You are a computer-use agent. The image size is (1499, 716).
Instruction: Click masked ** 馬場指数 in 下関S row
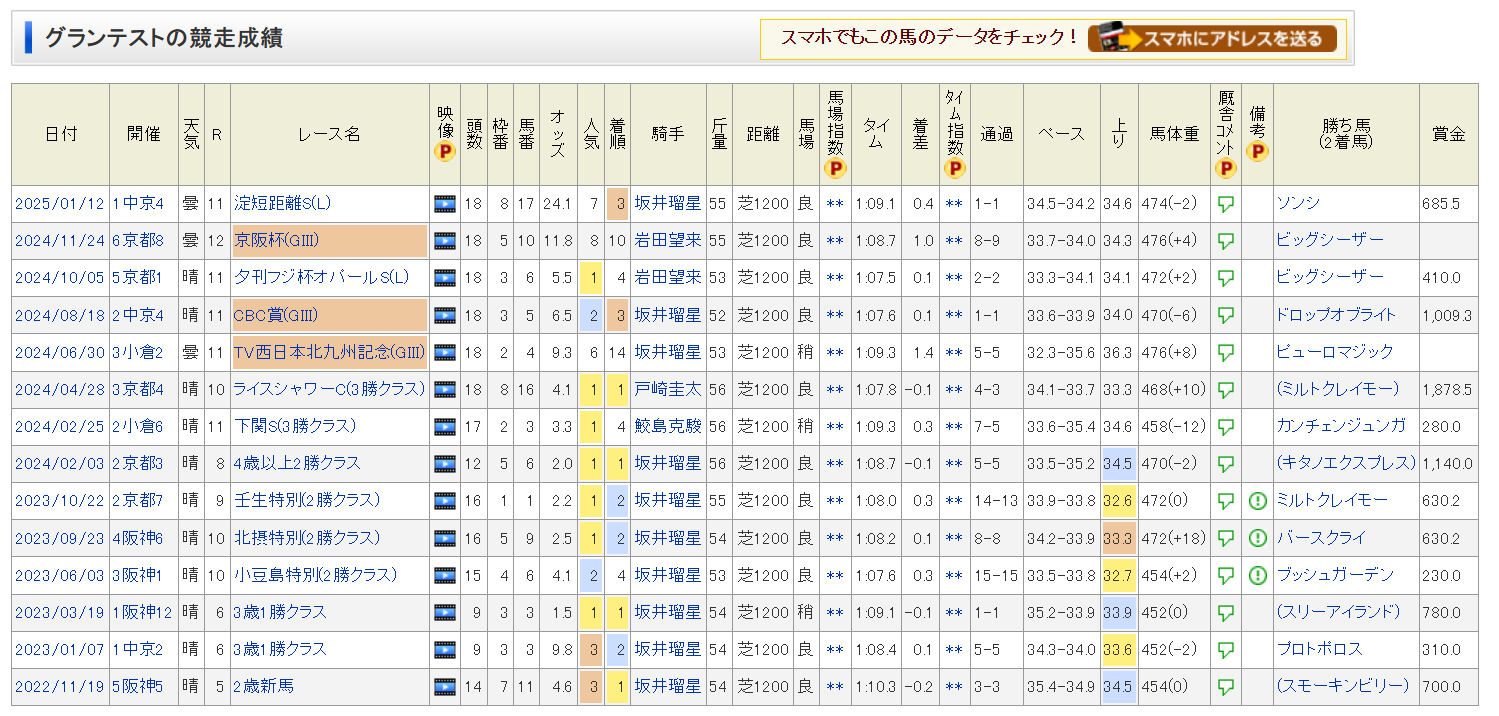(x=835, y=427)
